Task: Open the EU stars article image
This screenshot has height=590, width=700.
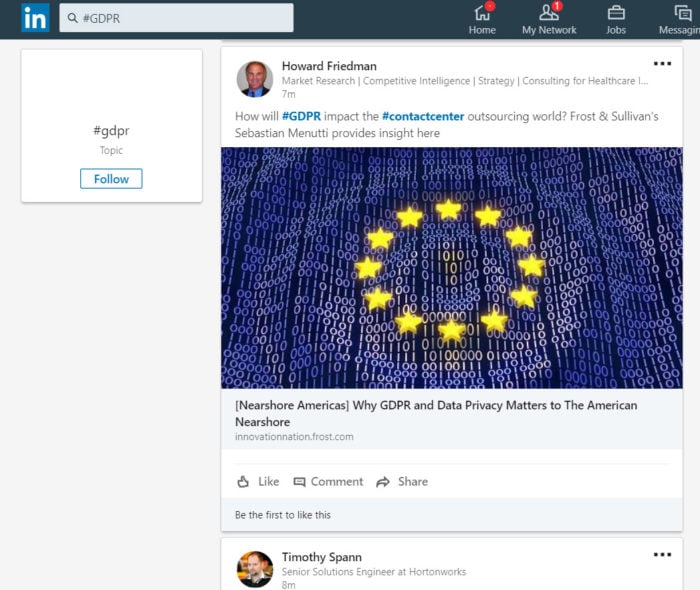Action: [451, 268]
